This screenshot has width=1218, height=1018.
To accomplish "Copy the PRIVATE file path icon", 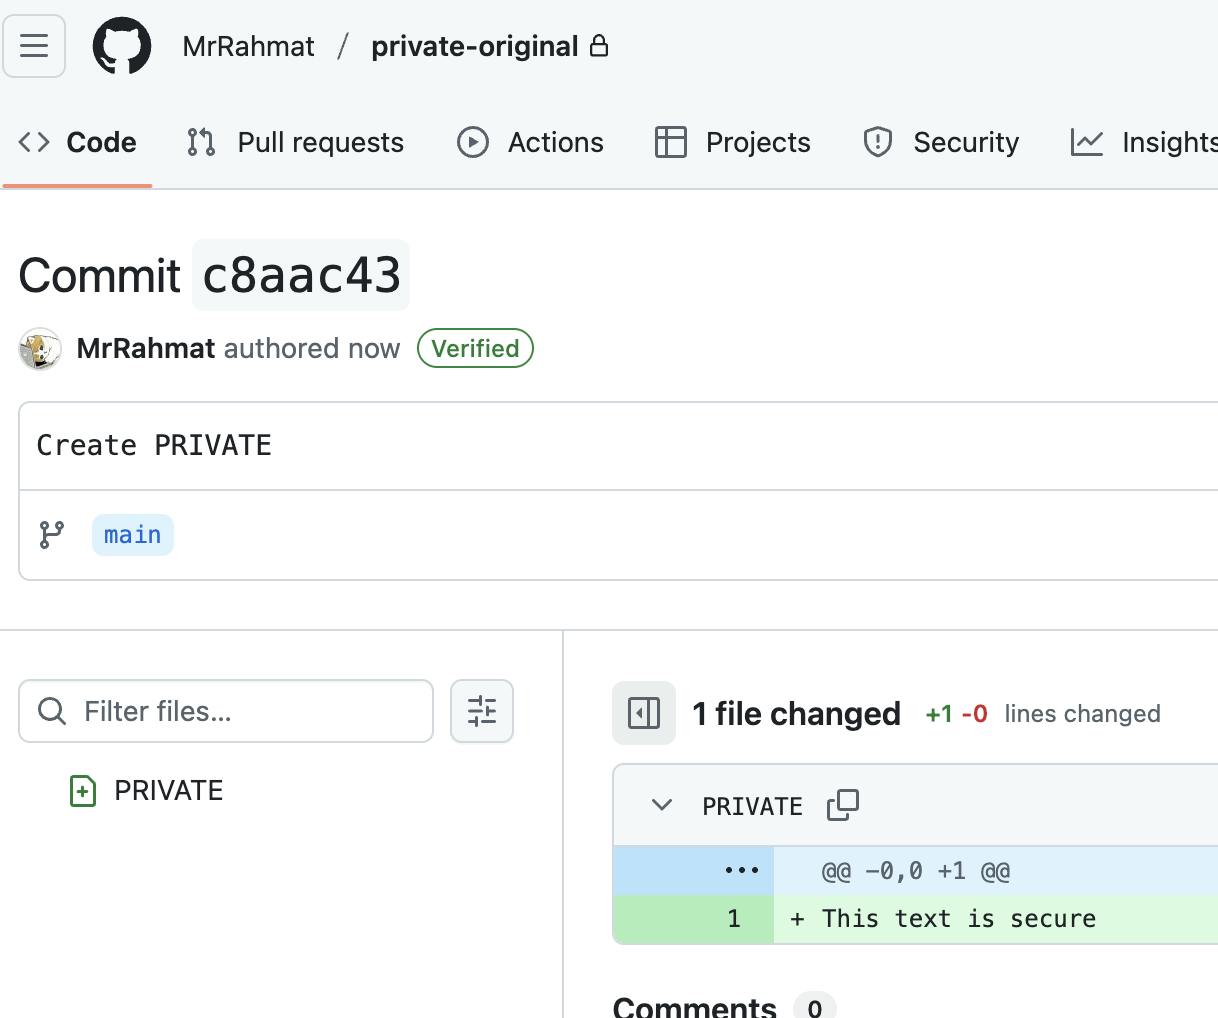I will pos(843,805).
